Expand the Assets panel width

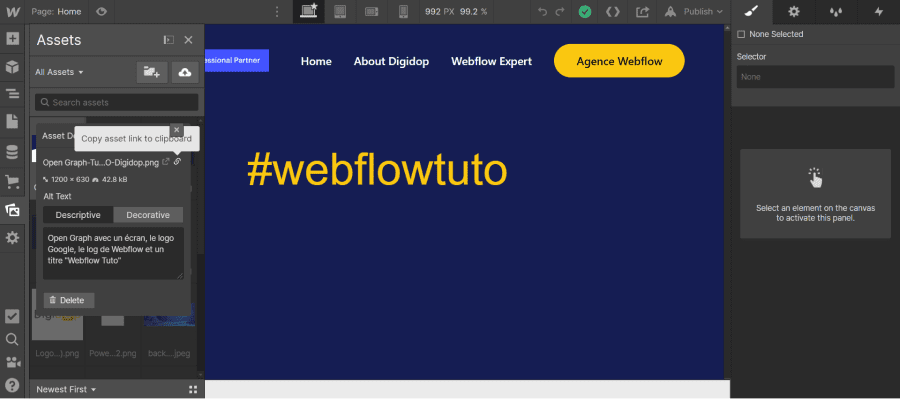pos(169,40)
